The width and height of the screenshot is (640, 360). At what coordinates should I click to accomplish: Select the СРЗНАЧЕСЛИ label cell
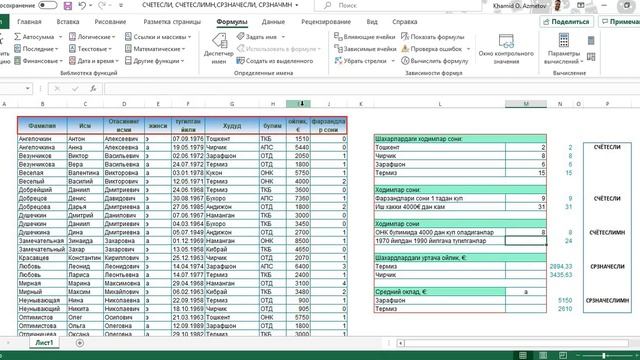pos(607,266)
